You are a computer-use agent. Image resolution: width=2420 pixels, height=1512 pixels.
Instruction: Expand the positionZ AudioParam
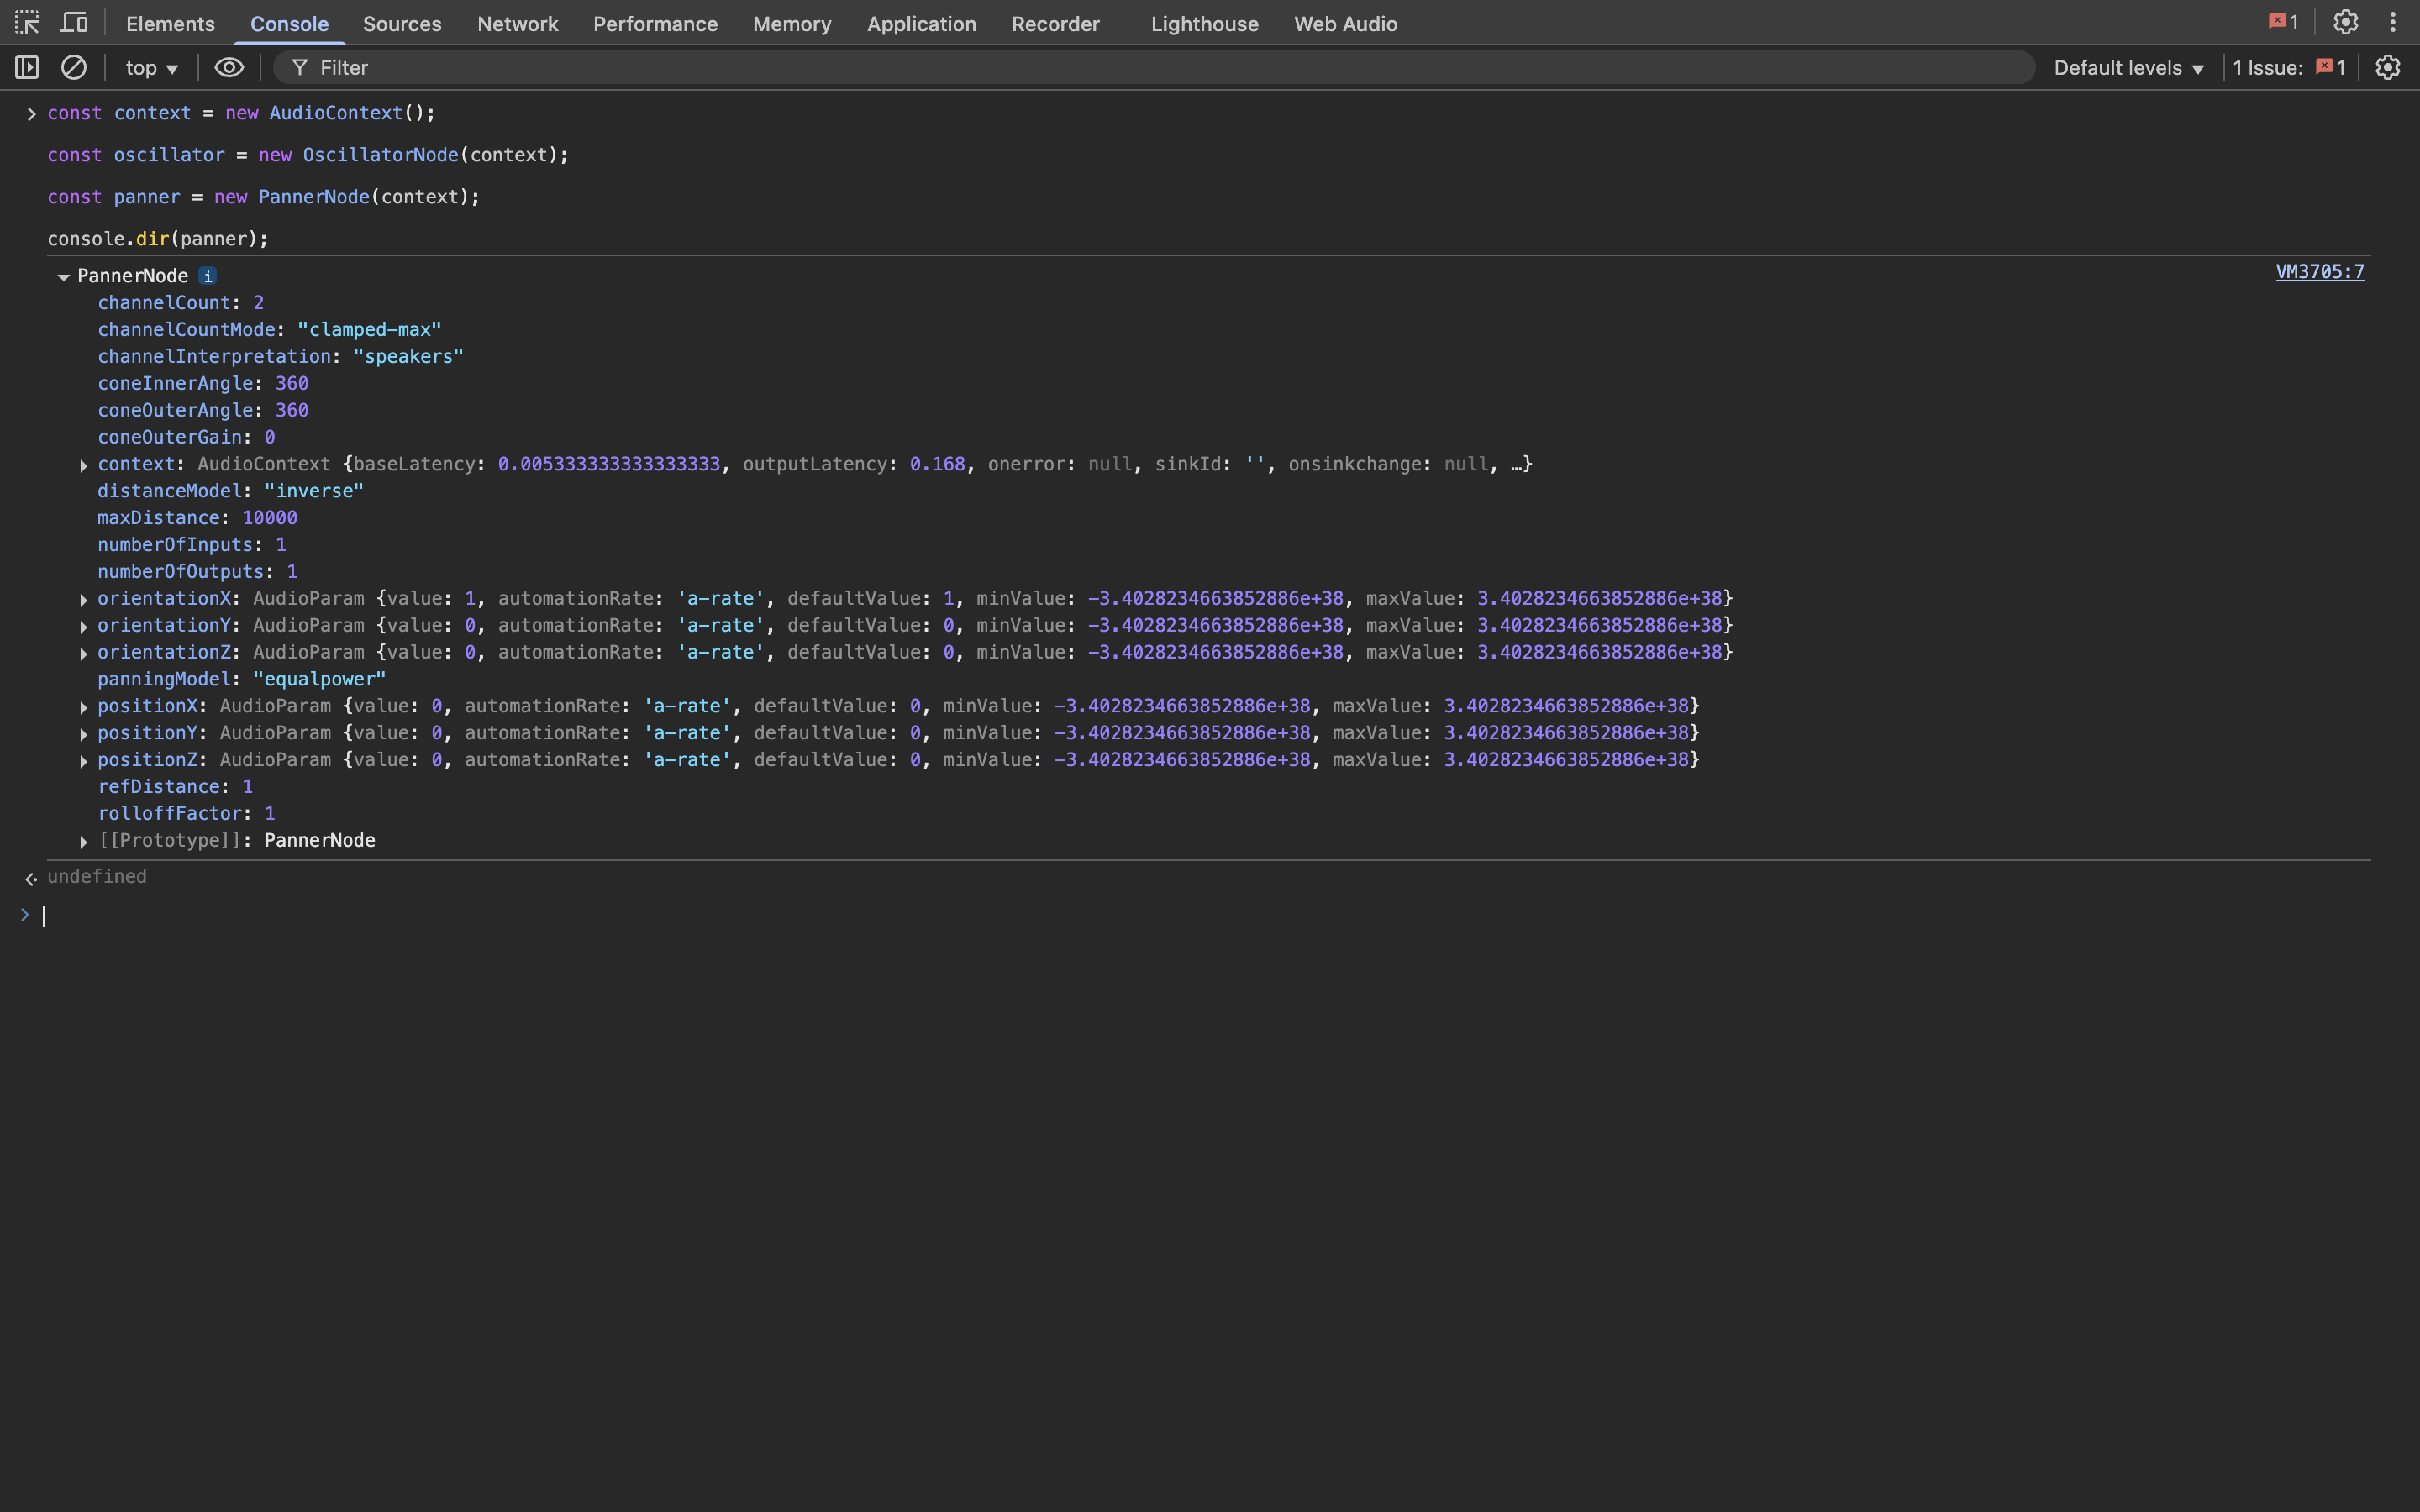[84, 761]
